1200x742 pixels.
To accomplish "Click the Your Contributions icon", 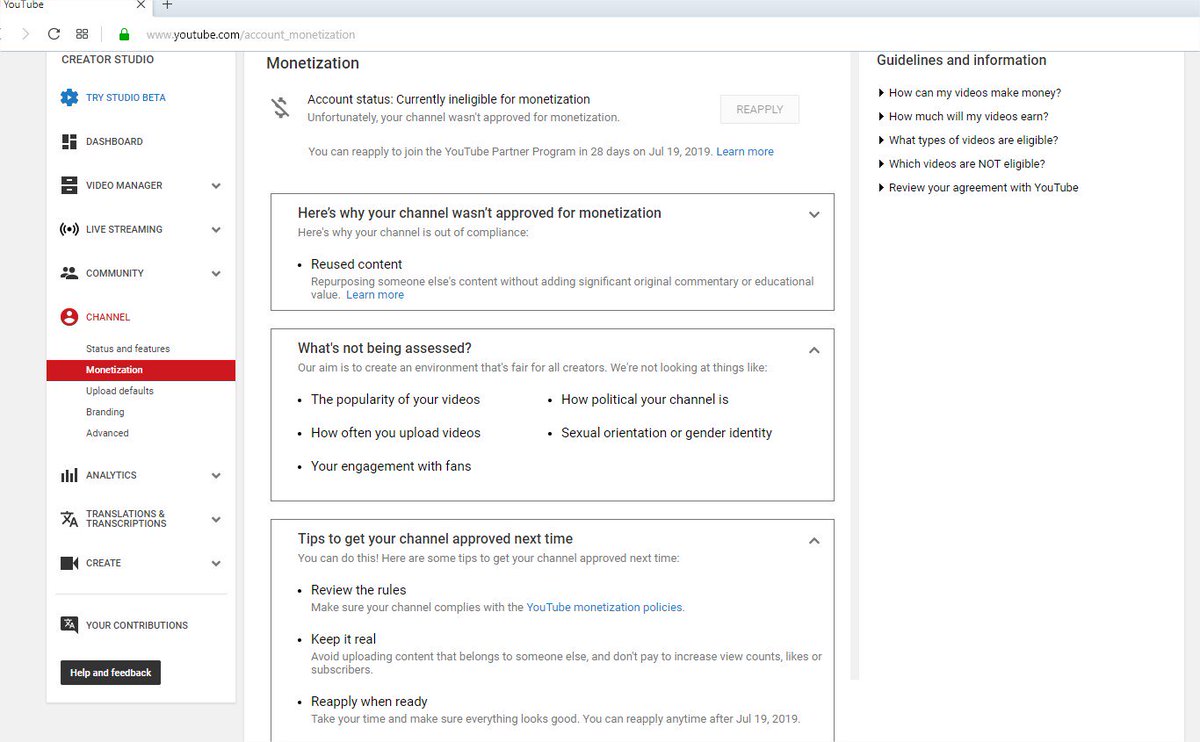I will tap(69, 625).
